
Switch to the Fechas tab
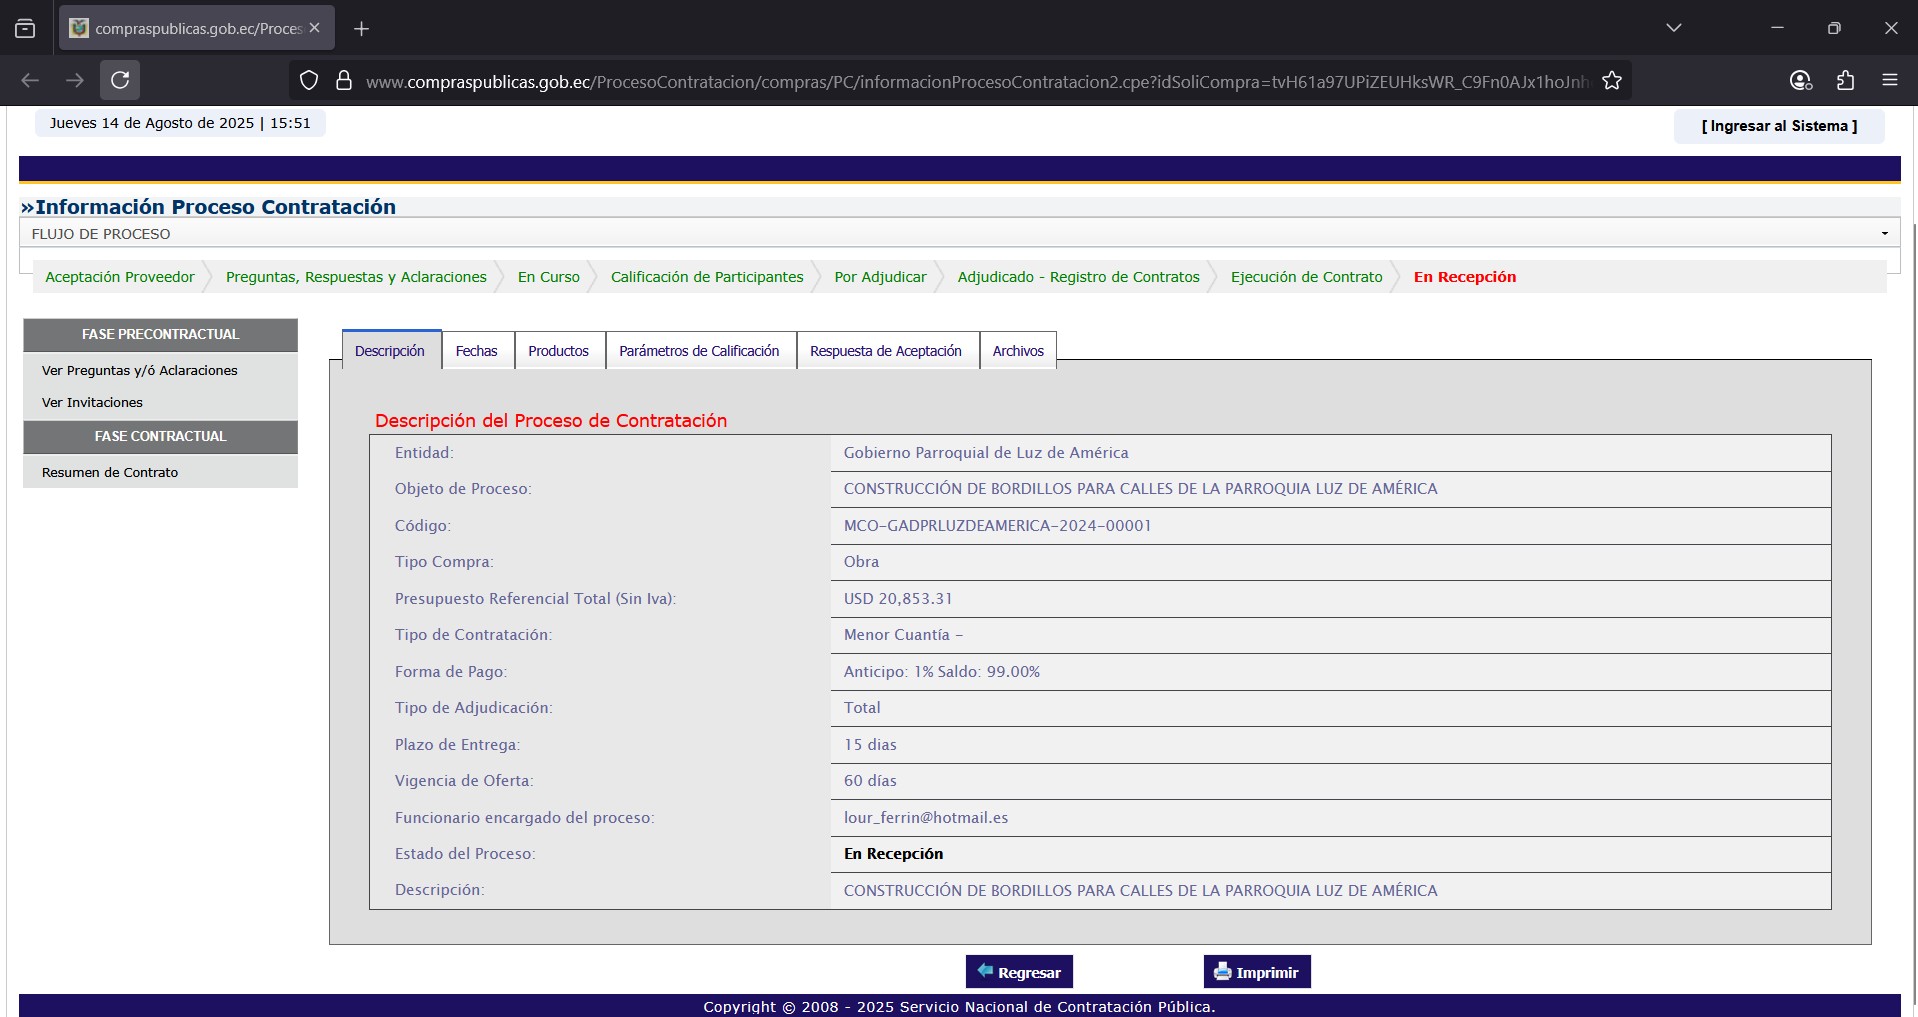[476, 351]
